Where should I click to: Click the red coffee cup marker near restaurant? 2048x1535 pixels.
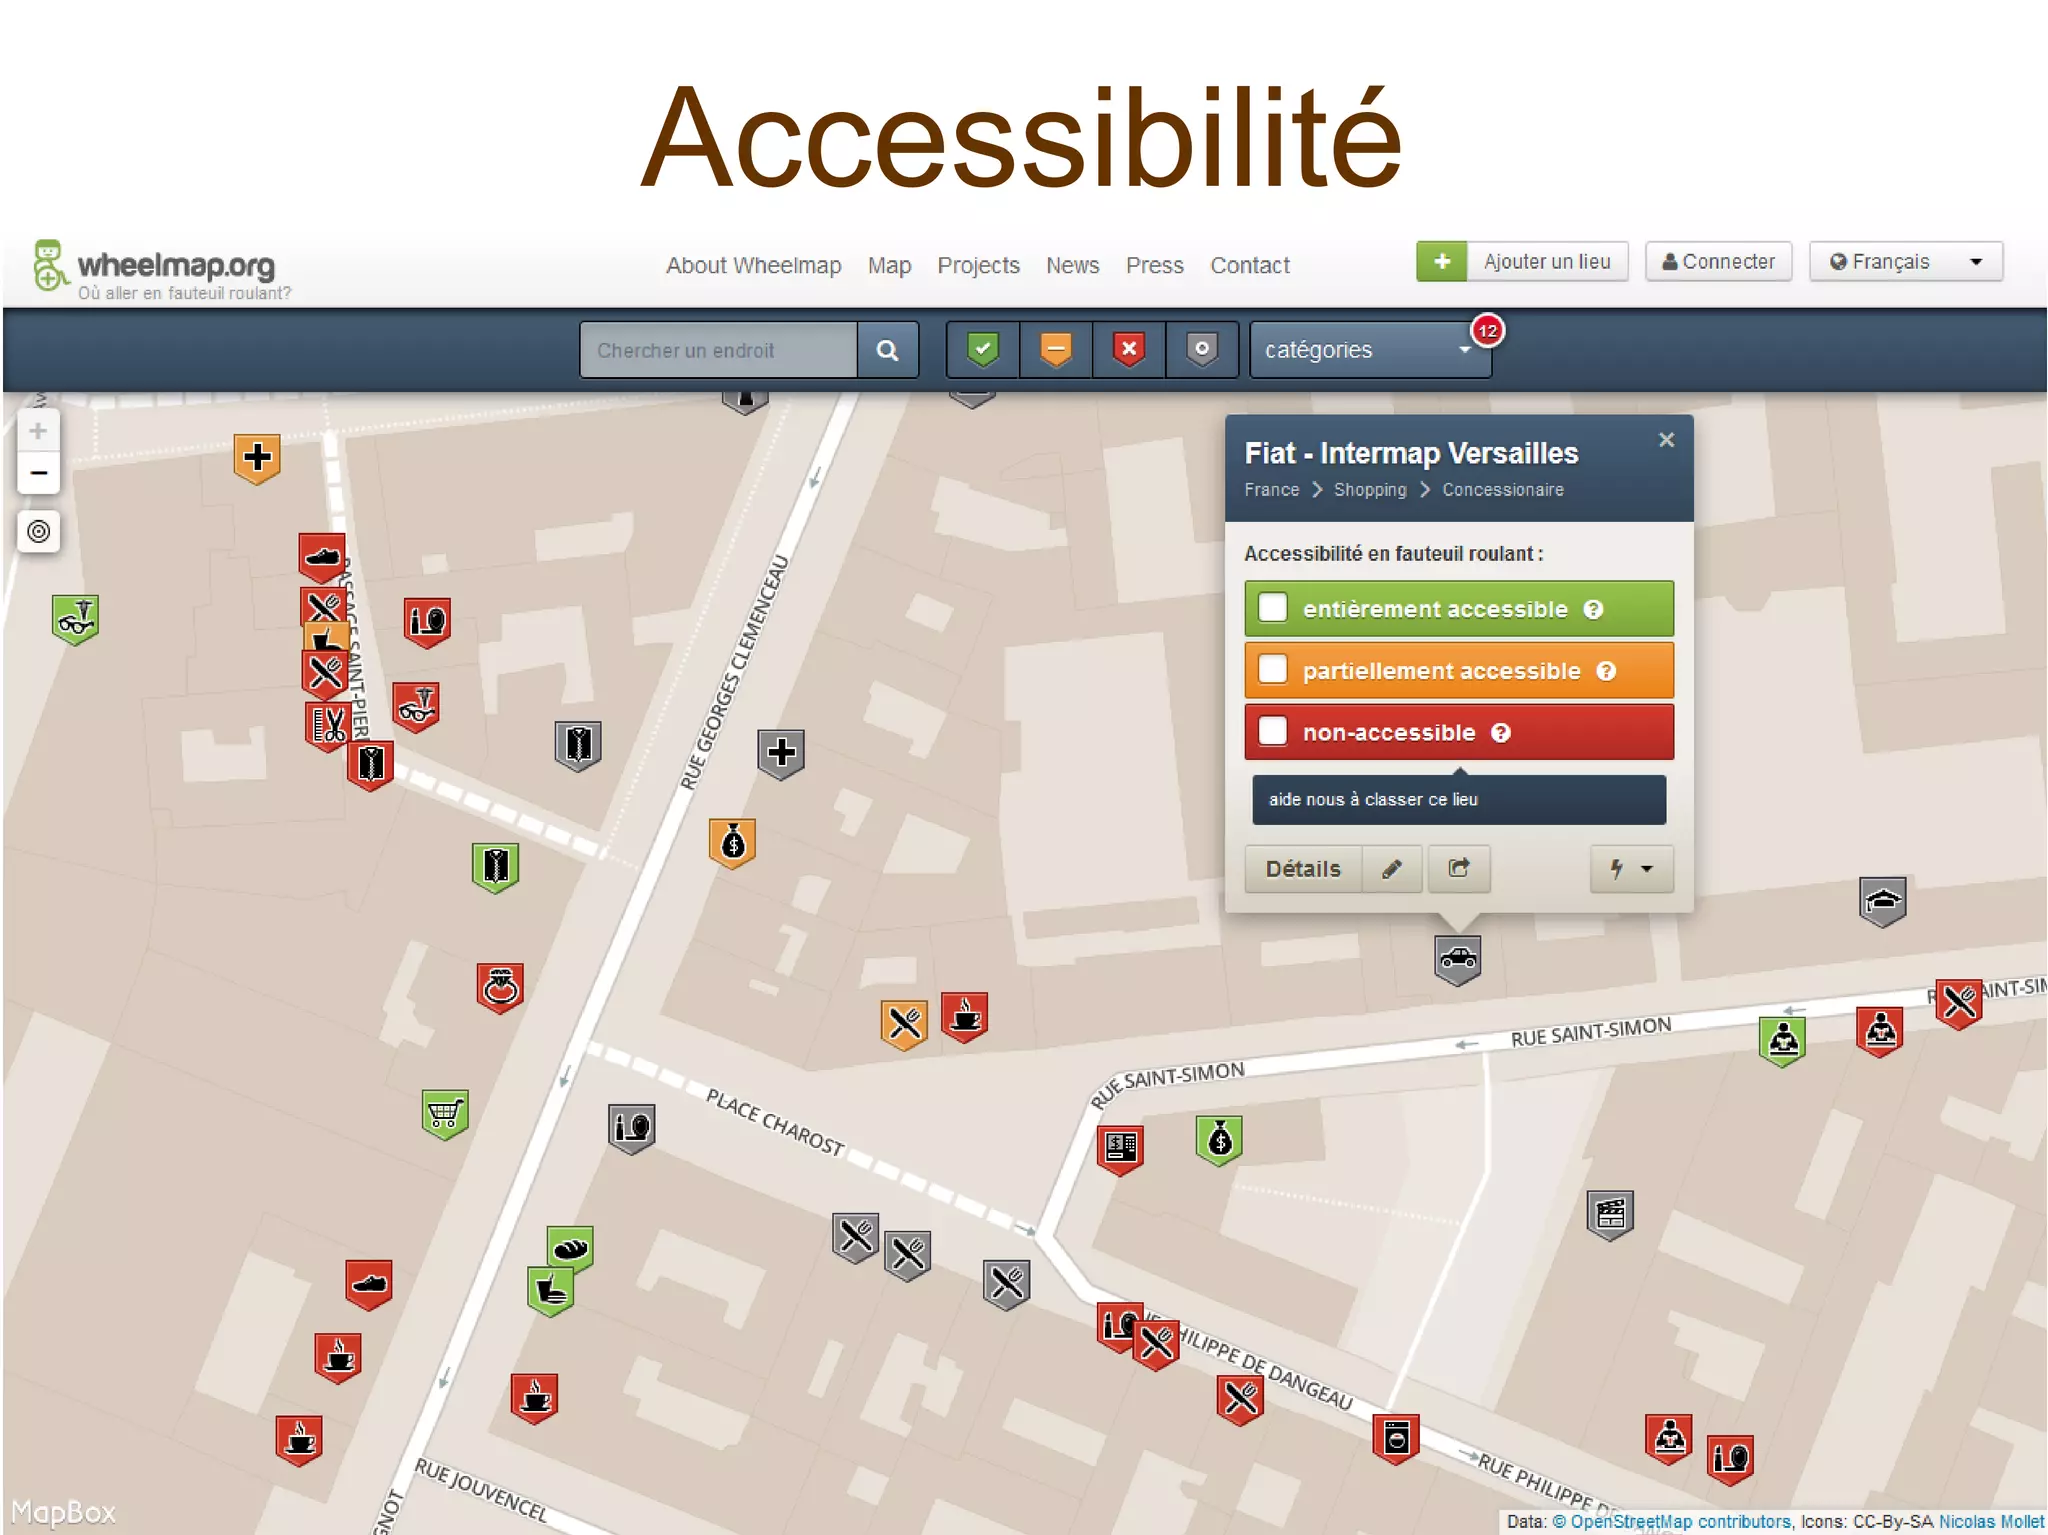(x=964, y=1017)
